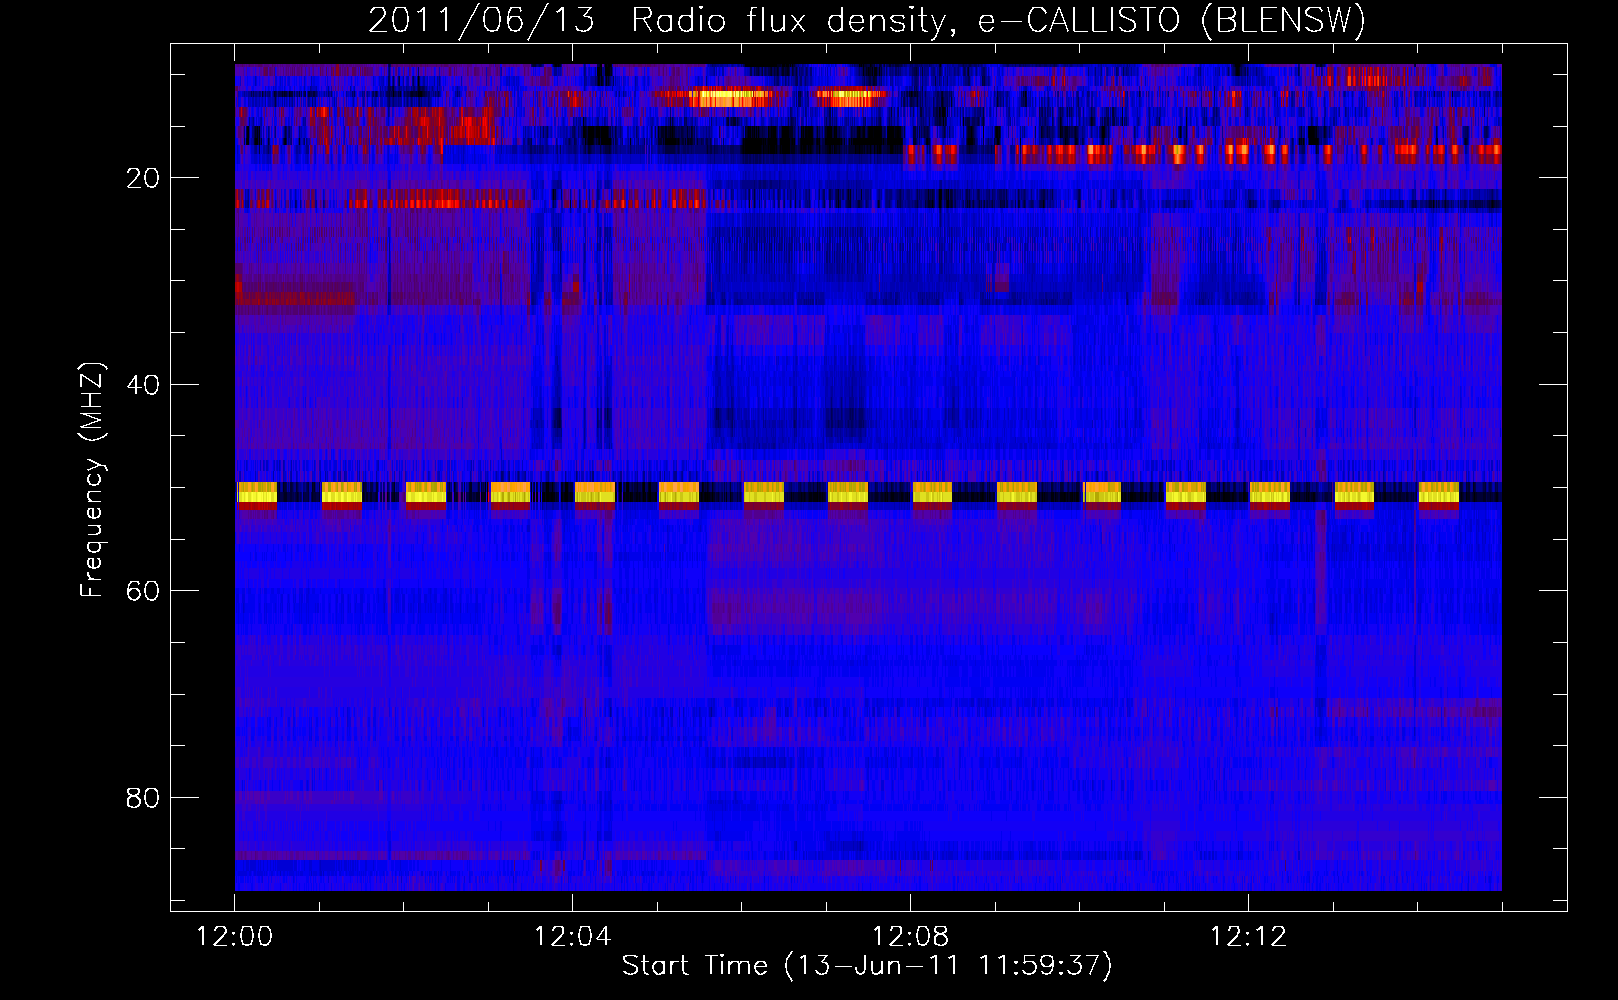Click the 12:12 time tick label
This screenshot has height=1000, width=1618.
pos(1248,937)
